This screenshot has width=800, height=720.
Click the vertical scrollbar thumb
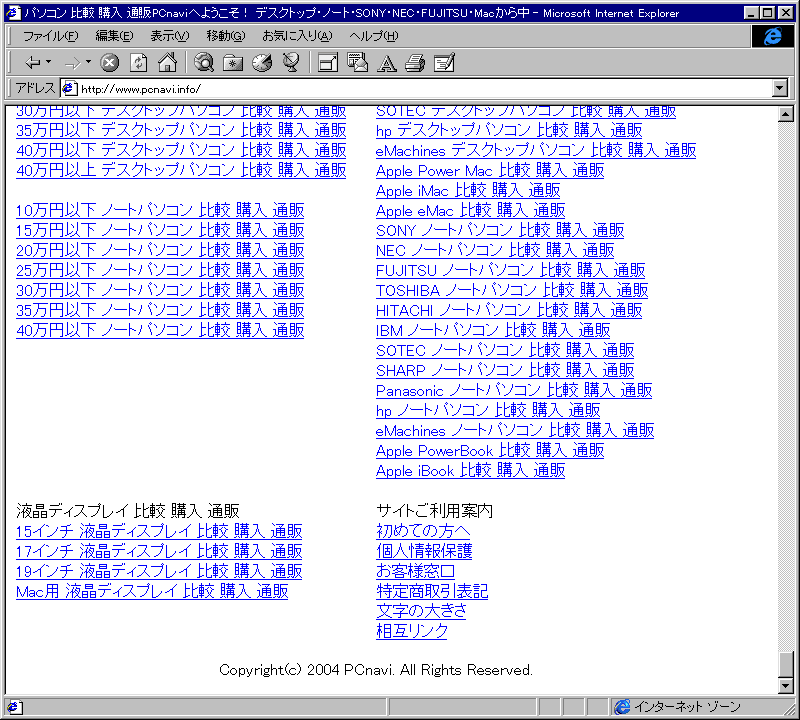786,664
